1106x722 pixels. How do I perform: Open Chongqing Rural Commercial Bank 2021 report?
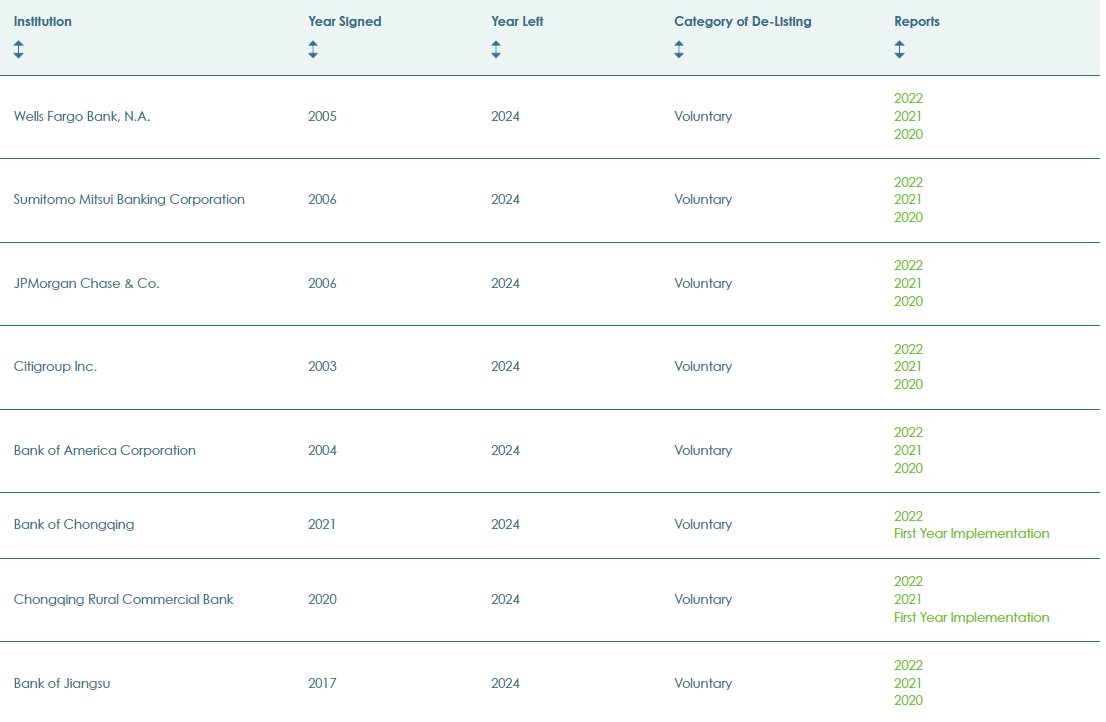(x=907, y=599)
